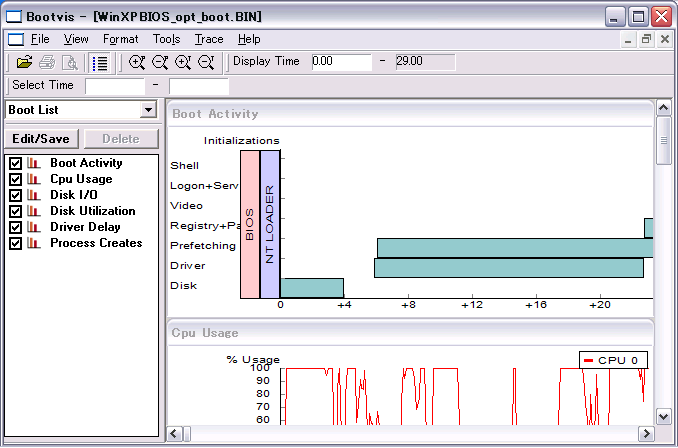Toggle the boot list pane icon
678x448 pixels.
click(x=100, y=63)
